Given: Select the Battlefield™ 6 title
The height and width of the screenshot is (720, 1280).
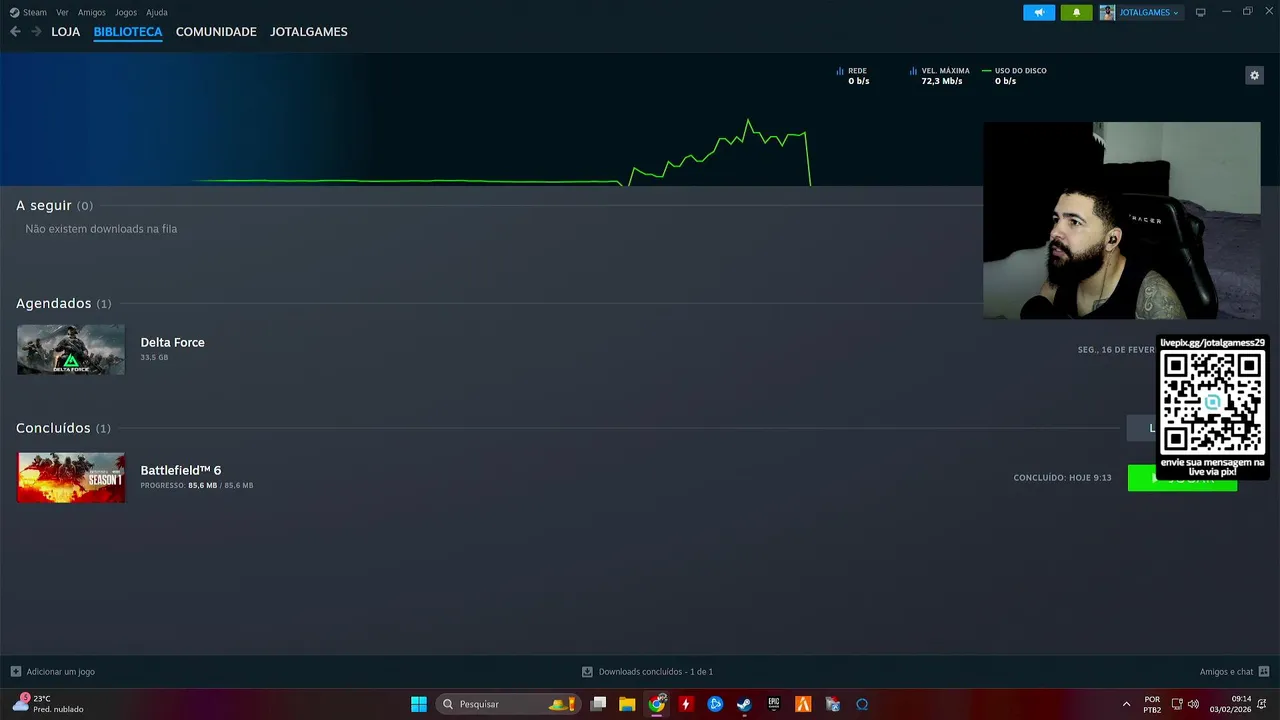Looking at the screenshot, I should coord(181,470).
